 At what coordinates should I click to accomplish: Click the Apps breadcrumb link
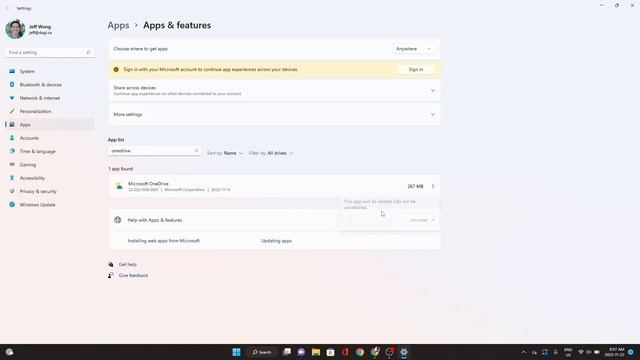[118, 25]
